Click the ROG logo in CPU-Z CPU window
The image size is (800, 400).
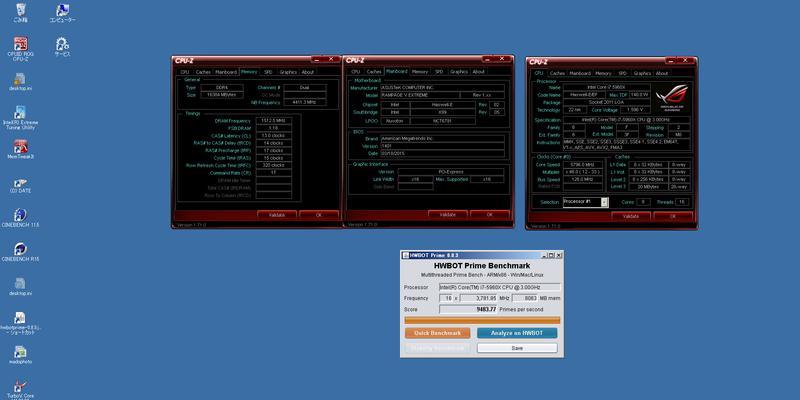(x=671, y=95)
